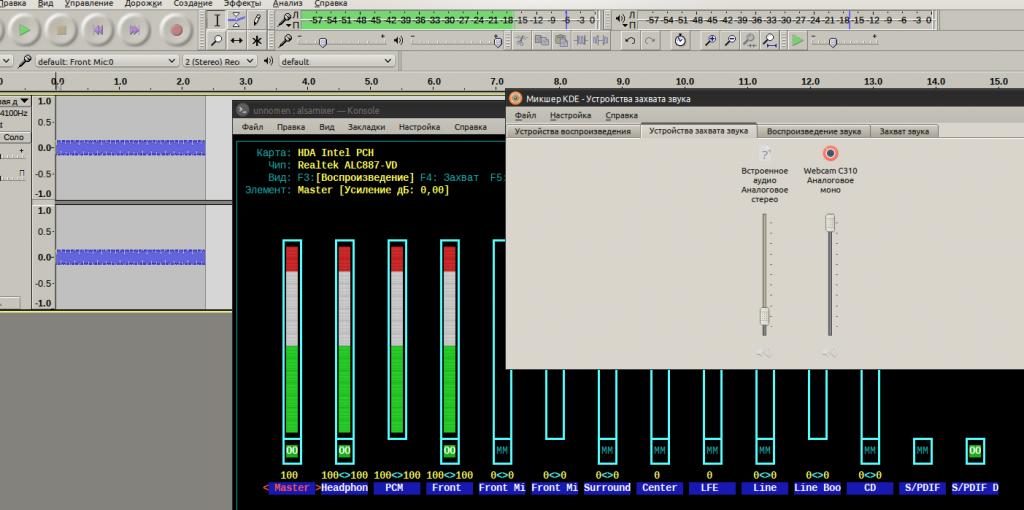The width and height of the screenshot is (1024, 510).
Task: Click the 'Встроенное аудио' device icon
Action: point(765,154)
